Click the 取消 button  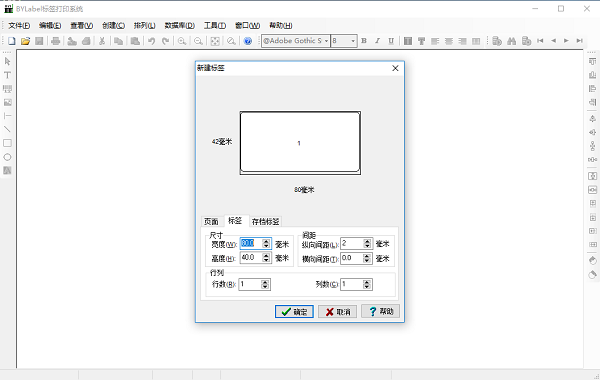click(338, 312)
